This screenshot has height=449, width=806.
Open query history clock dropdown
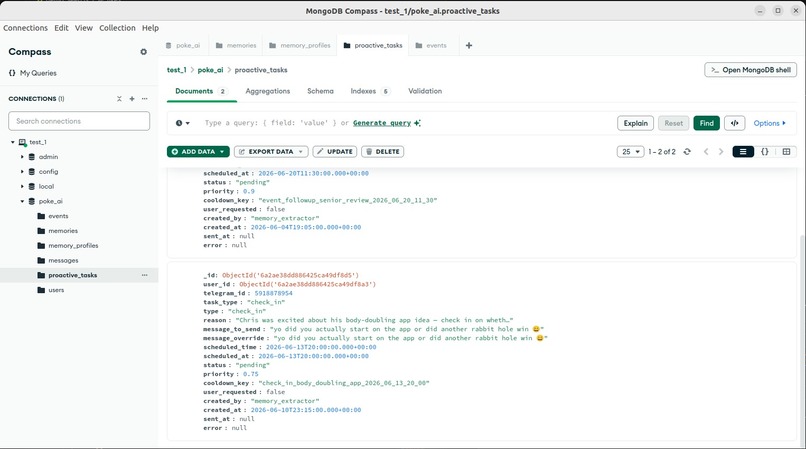[182, 123]
